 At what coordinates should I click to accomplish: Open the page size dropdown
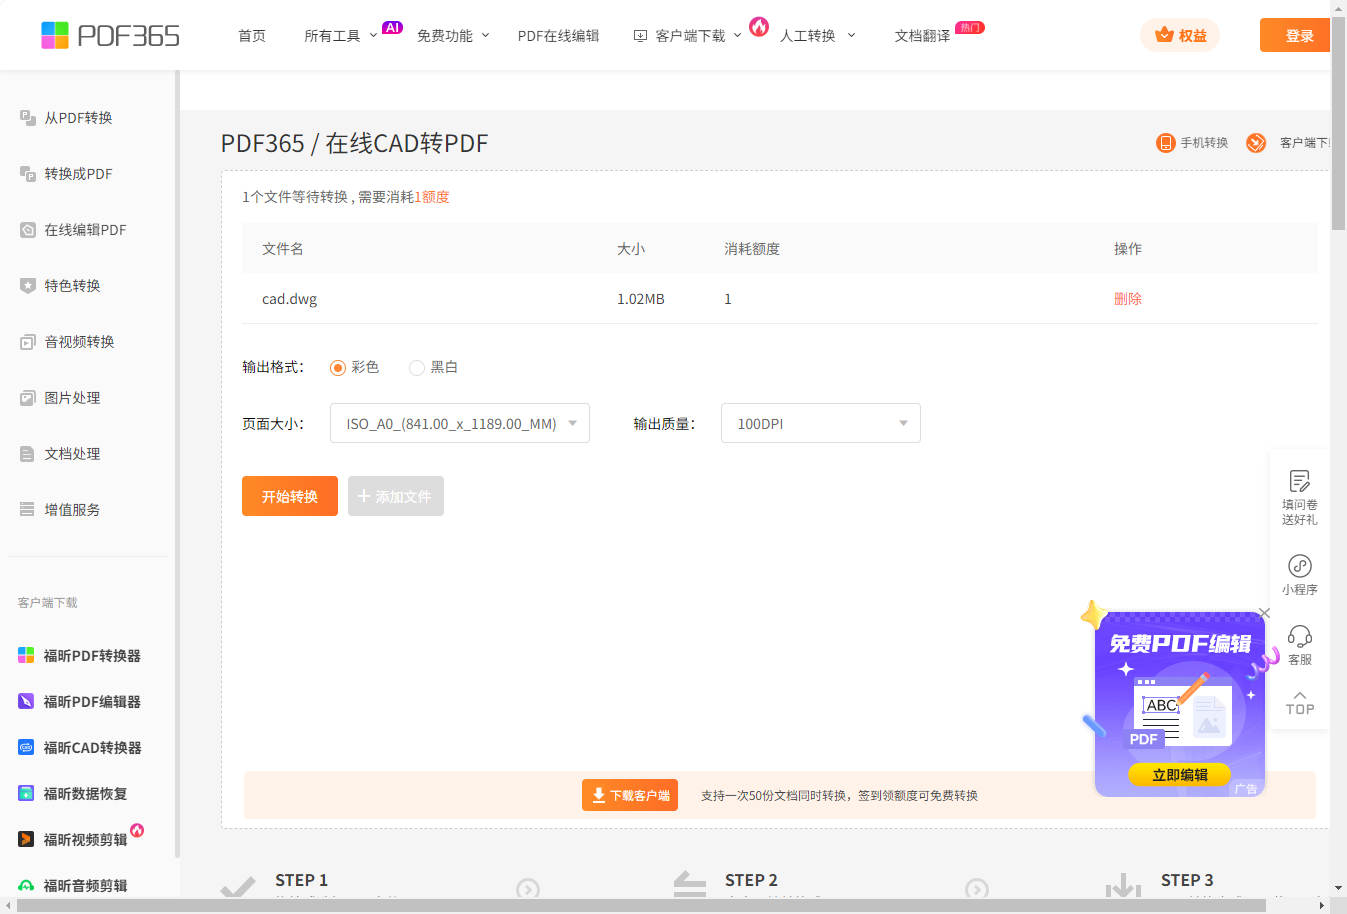coord(460,424)
